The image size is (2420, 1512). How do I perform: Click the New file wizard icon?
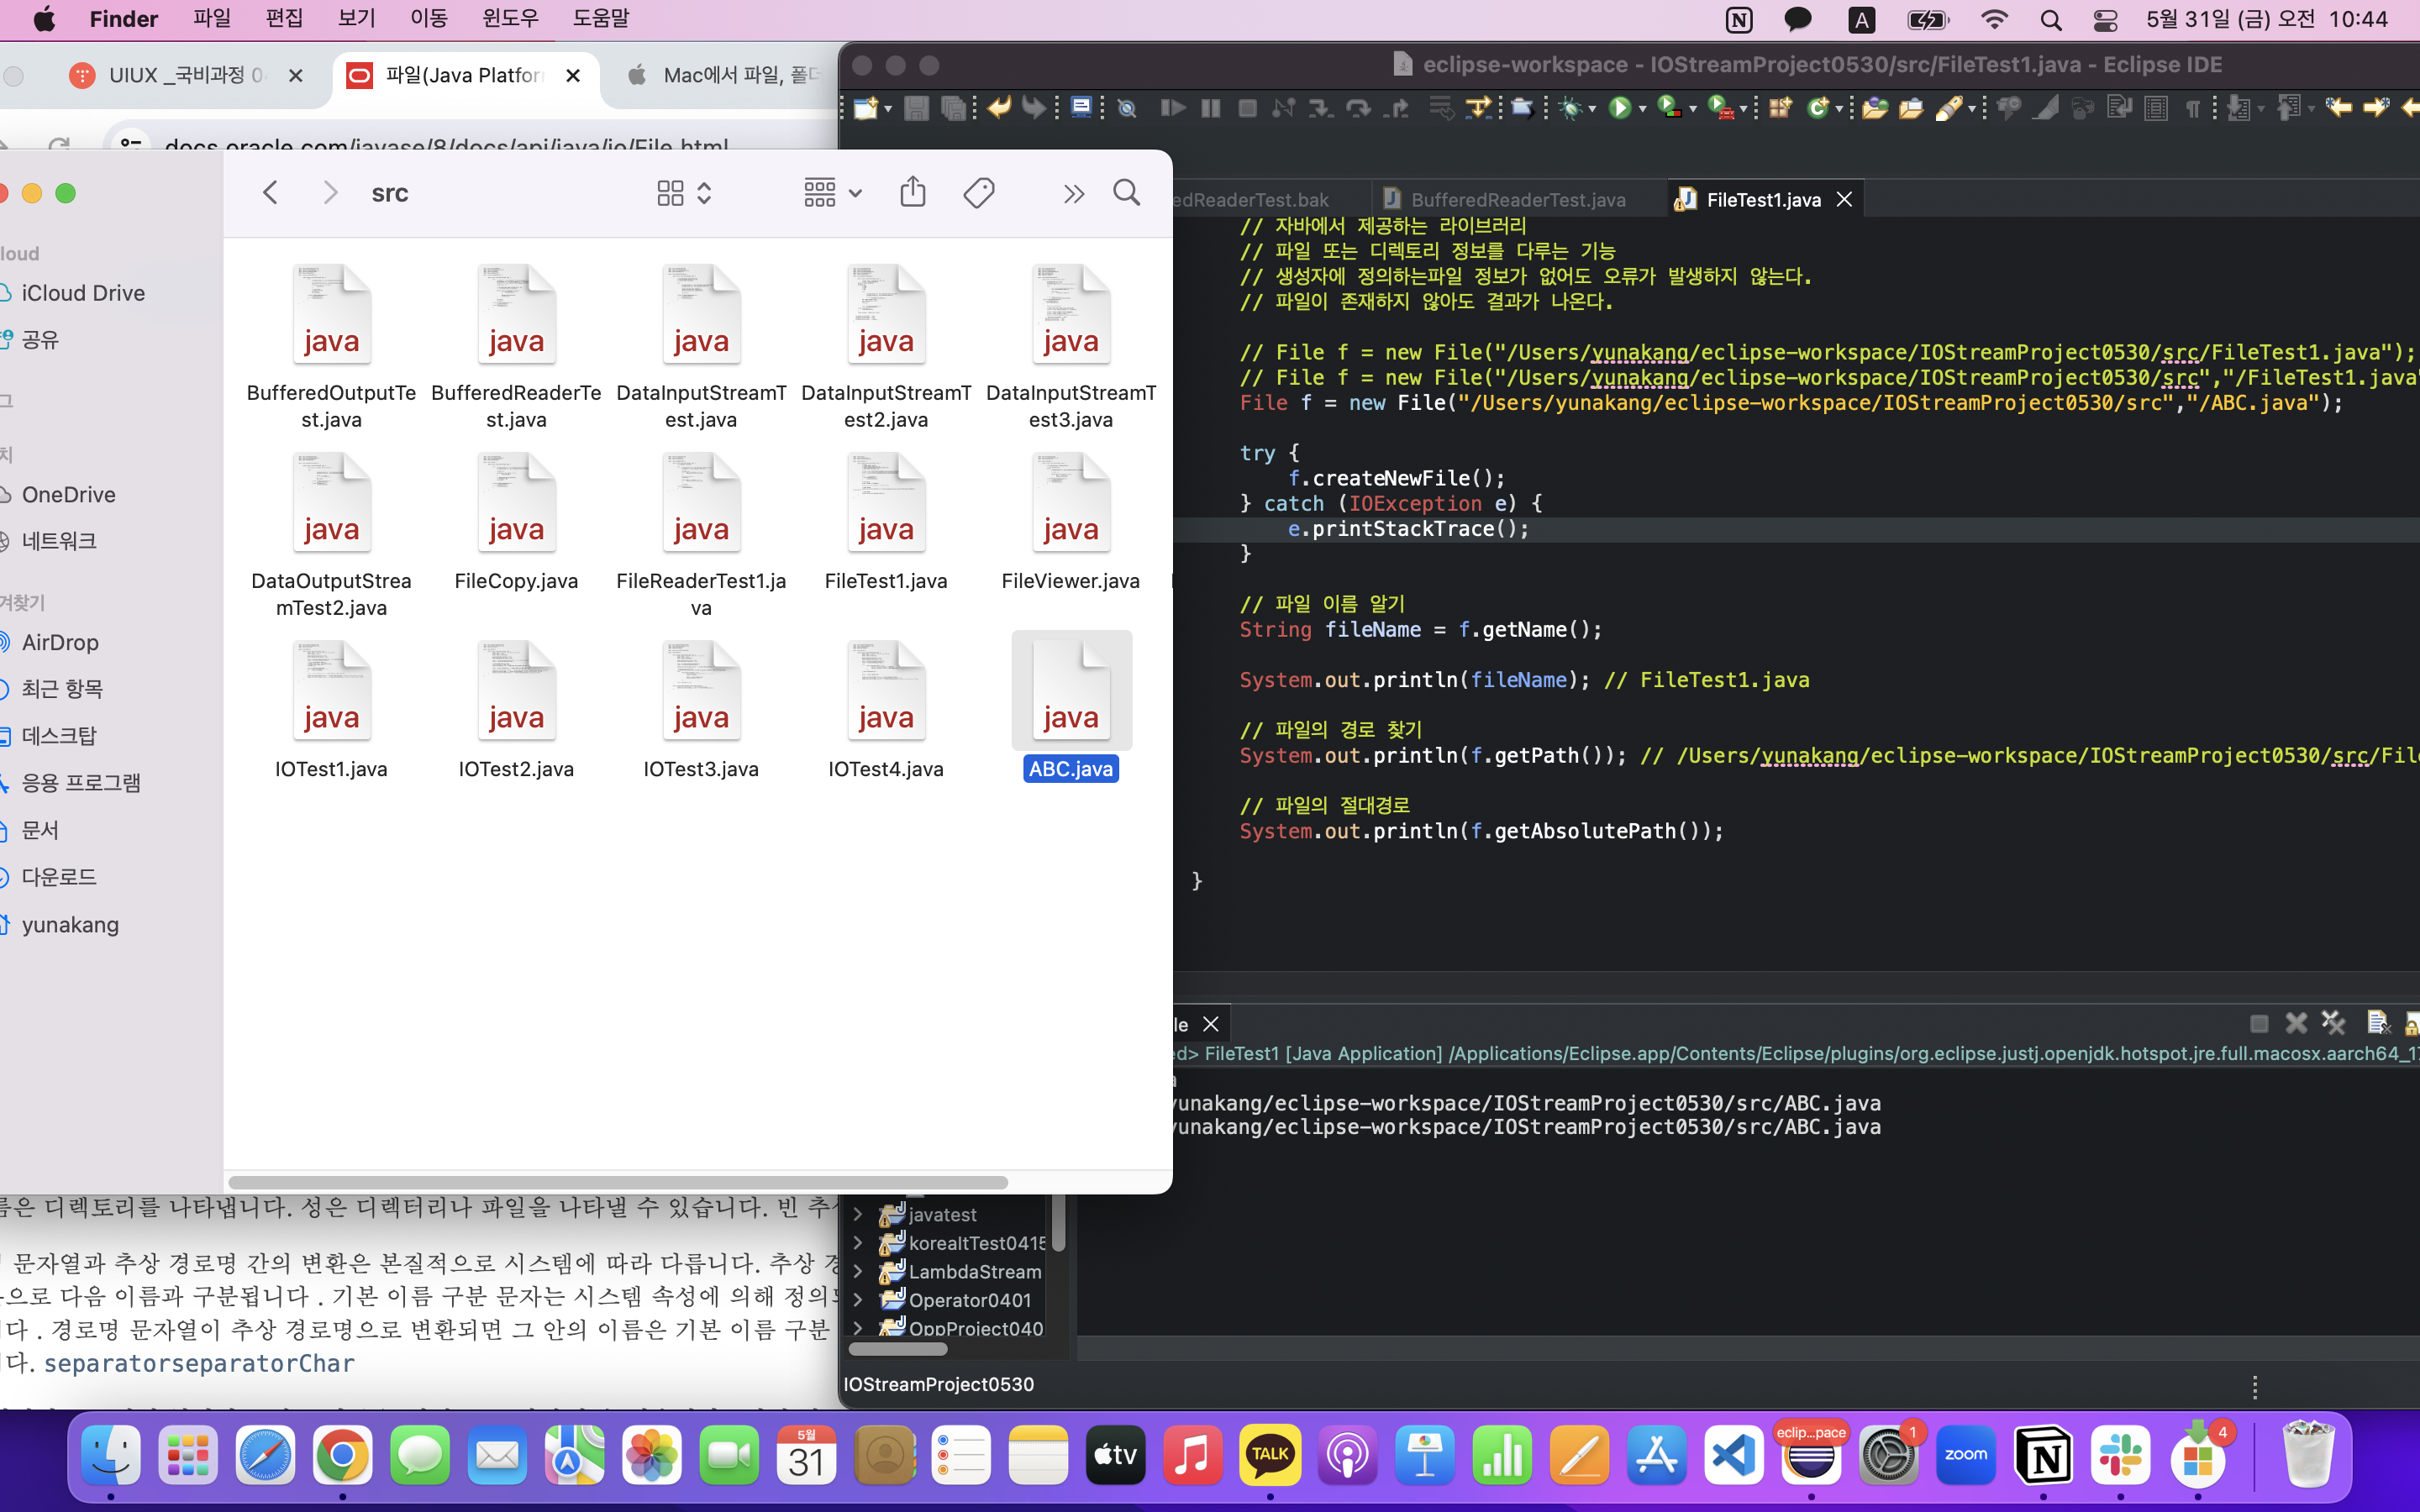click(x=865, y=108)
